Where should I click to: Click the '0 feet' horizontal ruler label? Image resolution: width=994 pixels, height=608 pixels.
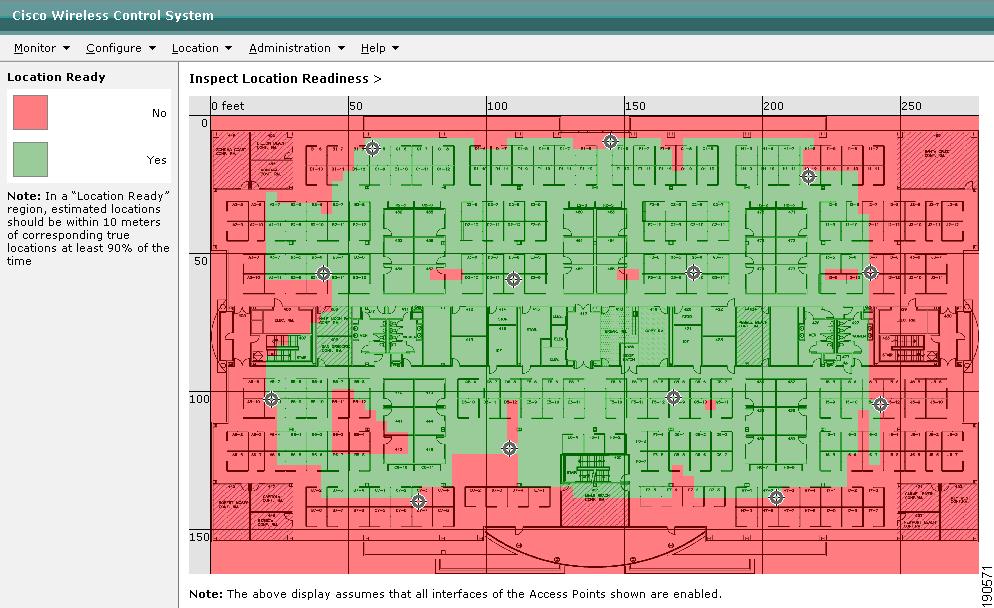[228, 106]
